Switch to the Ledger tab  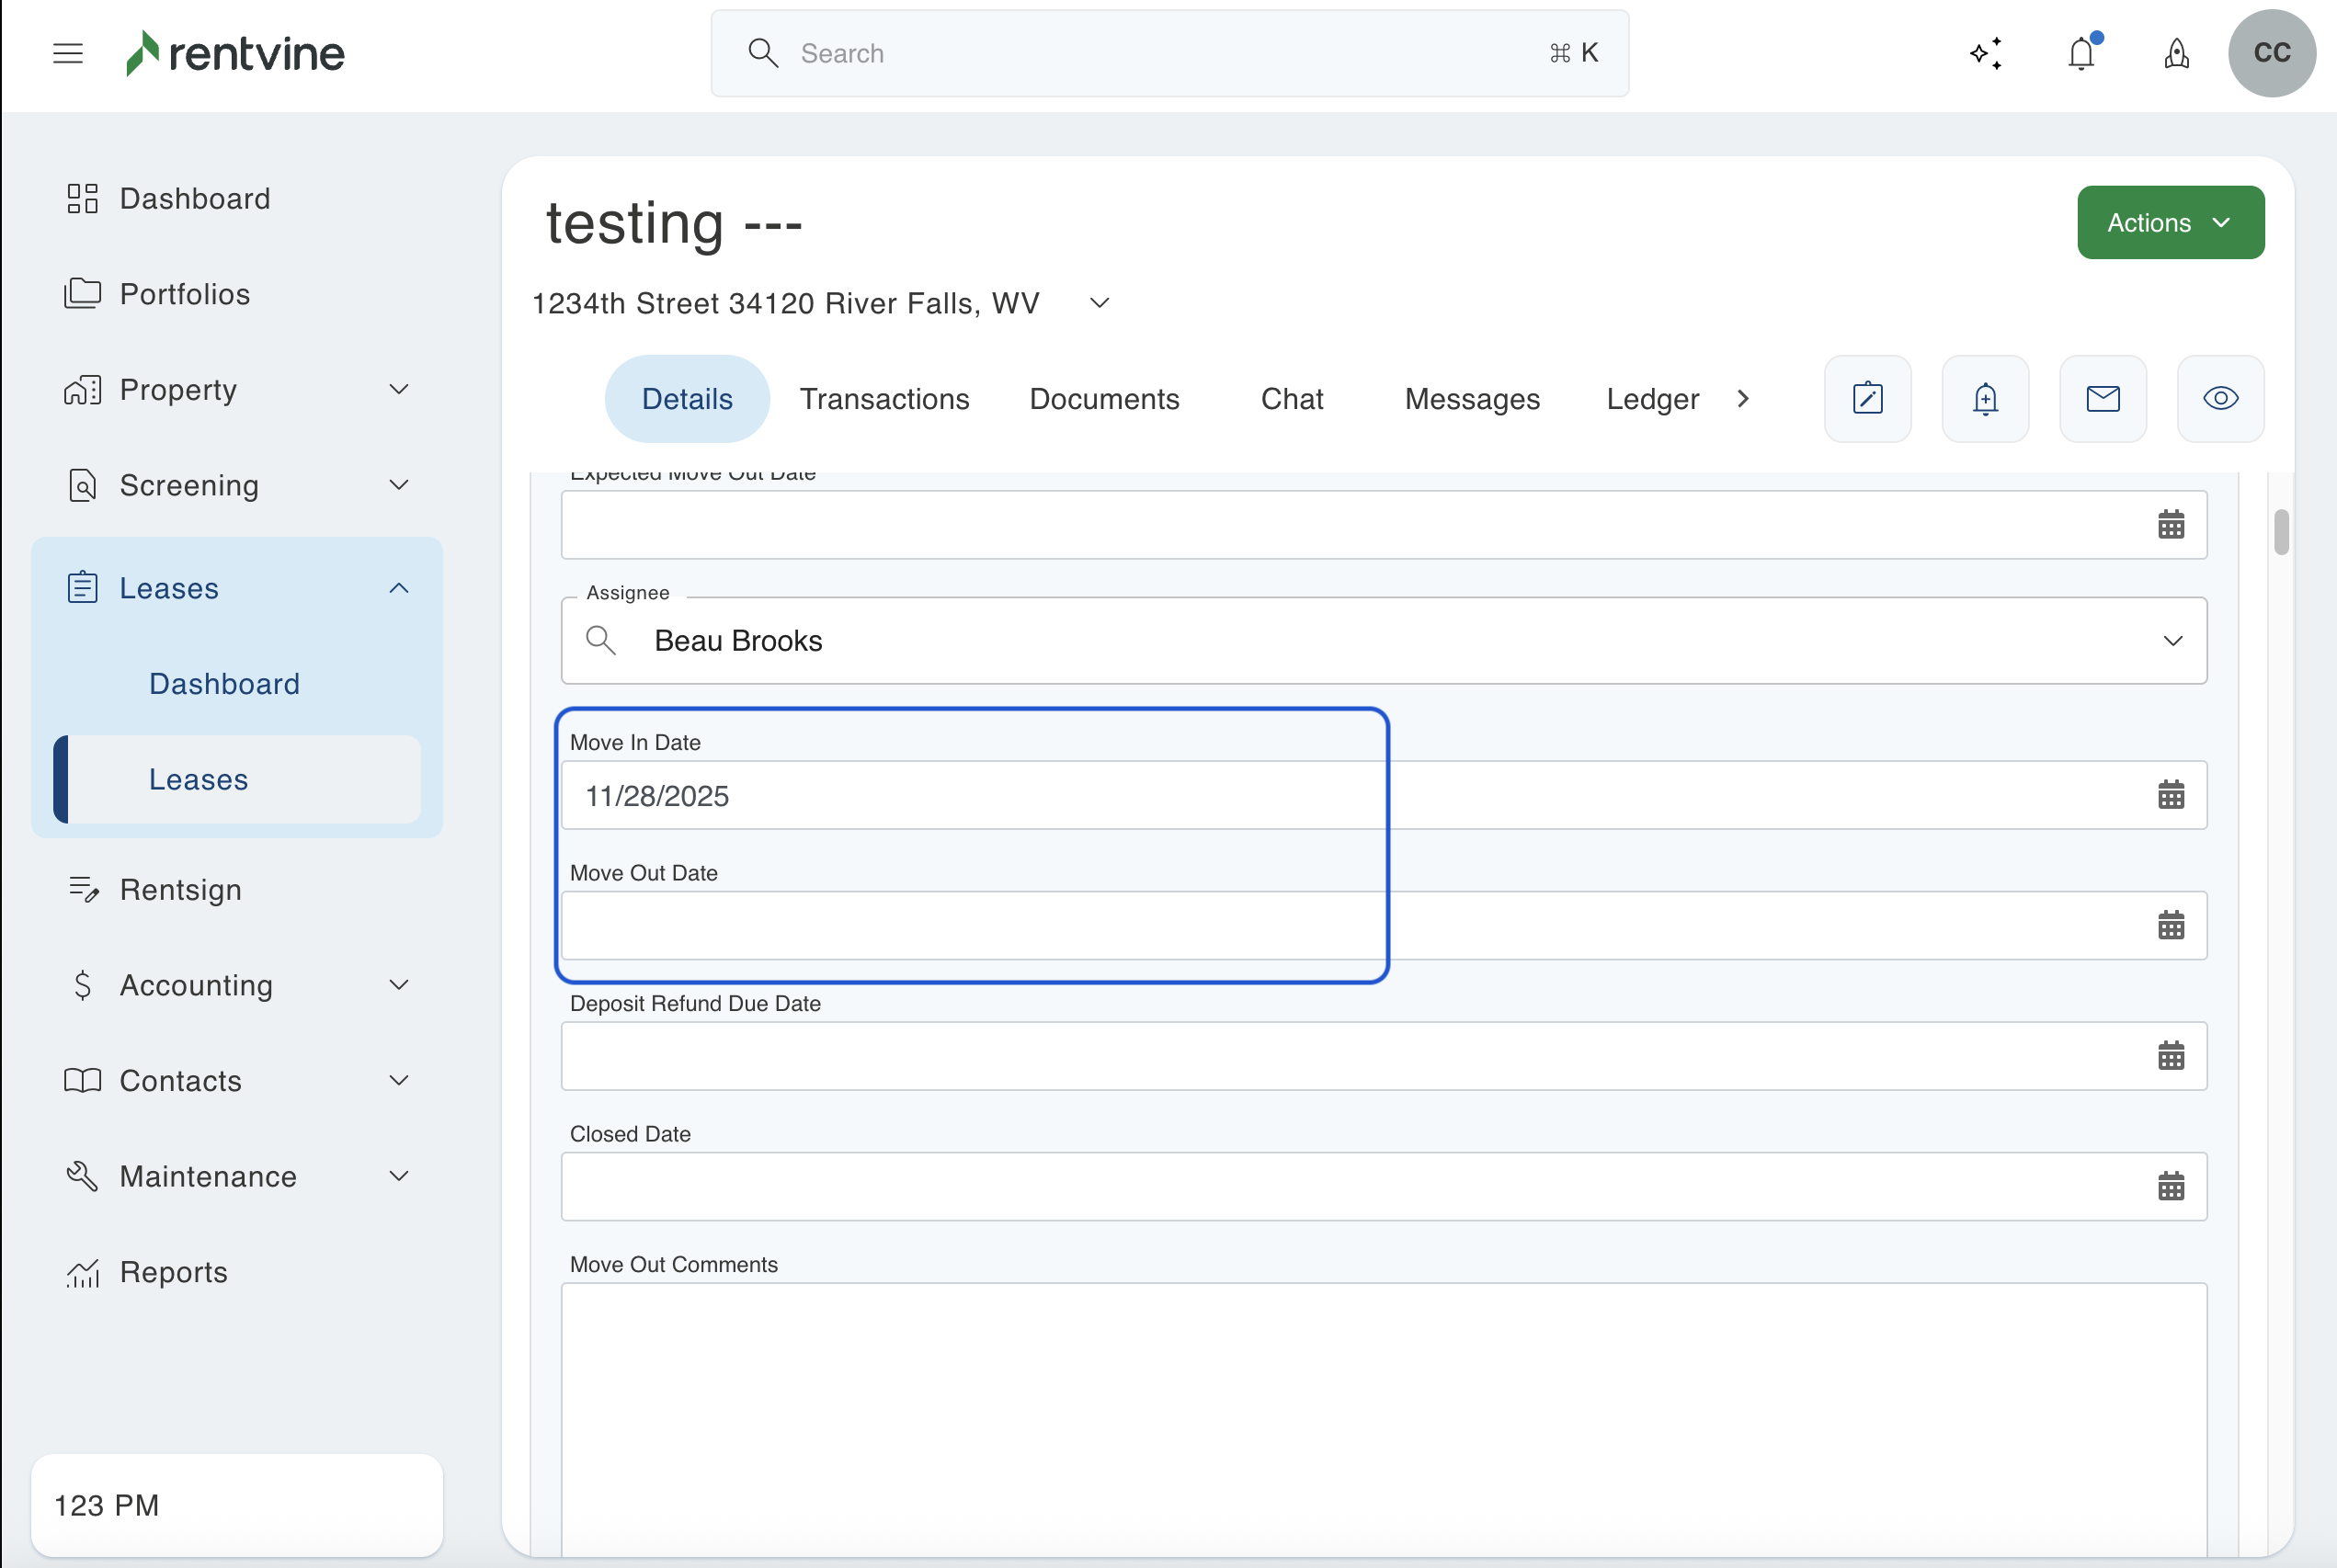click(1652, 399)
